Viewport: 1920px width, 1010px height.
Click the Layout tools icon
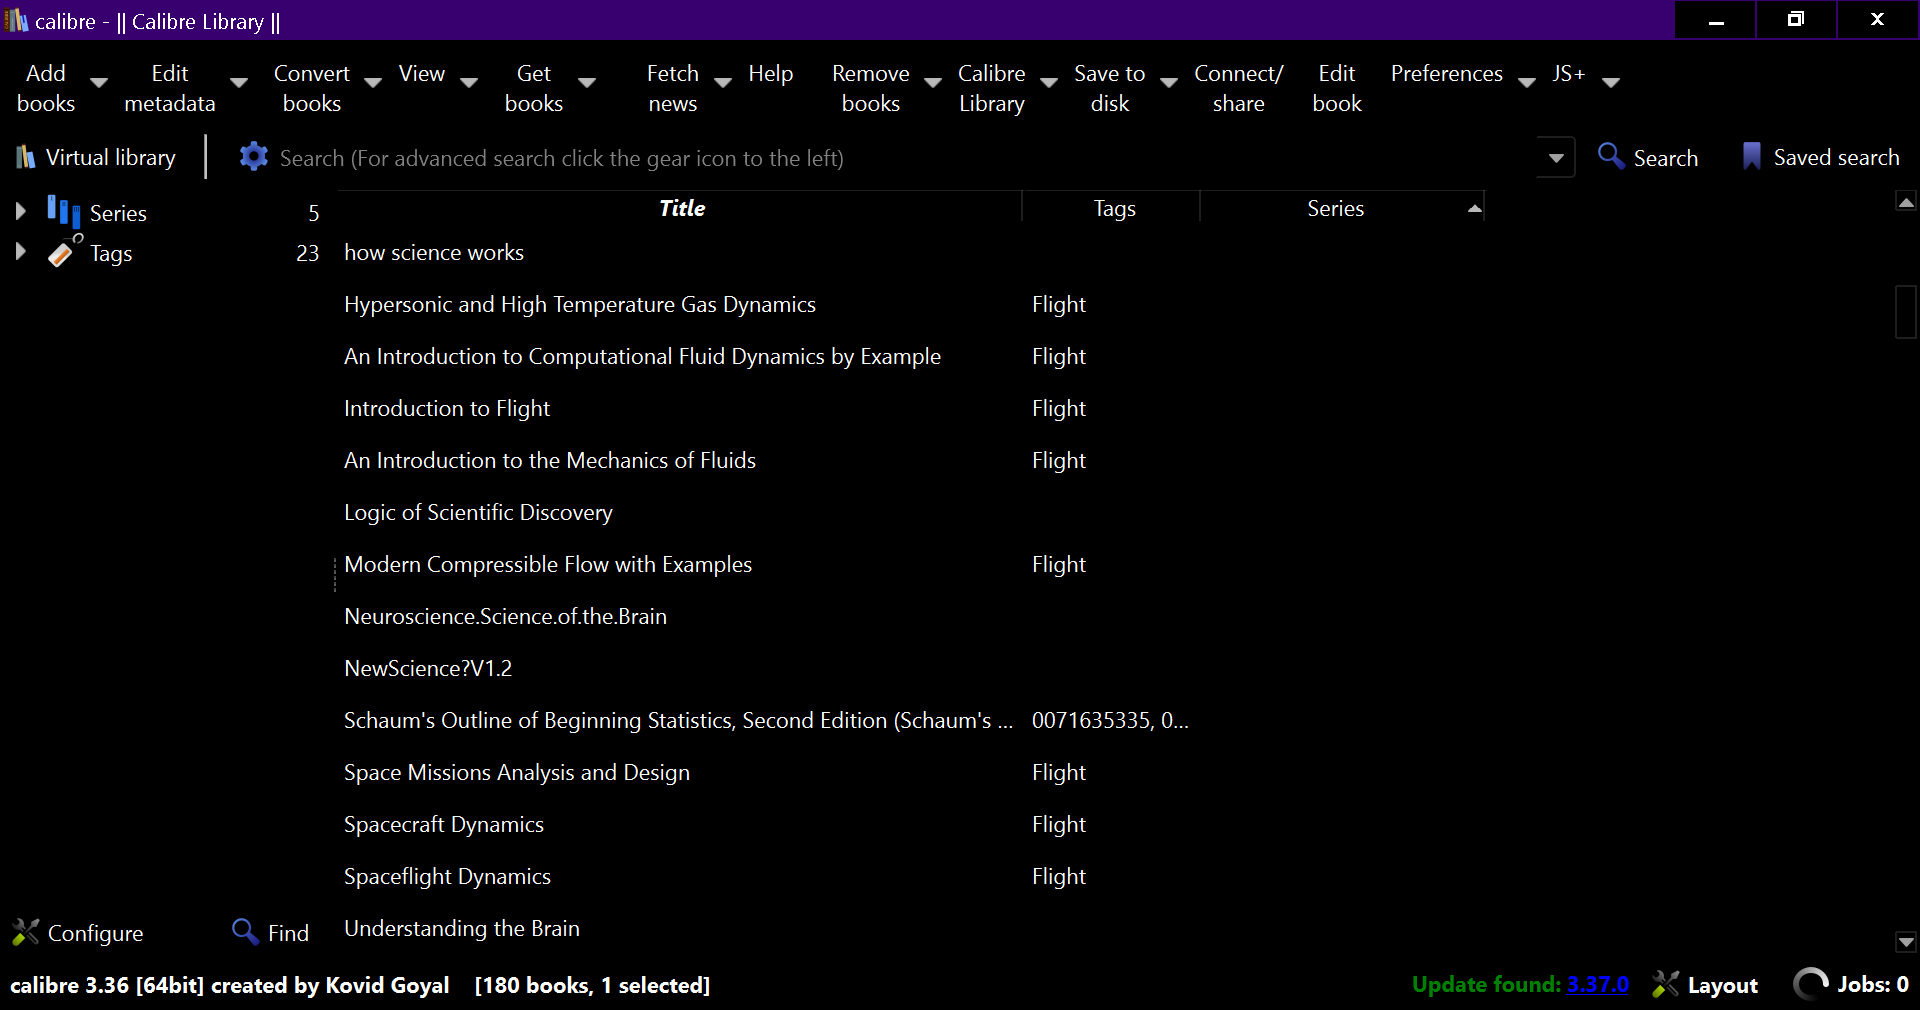tap(1665, 984)
